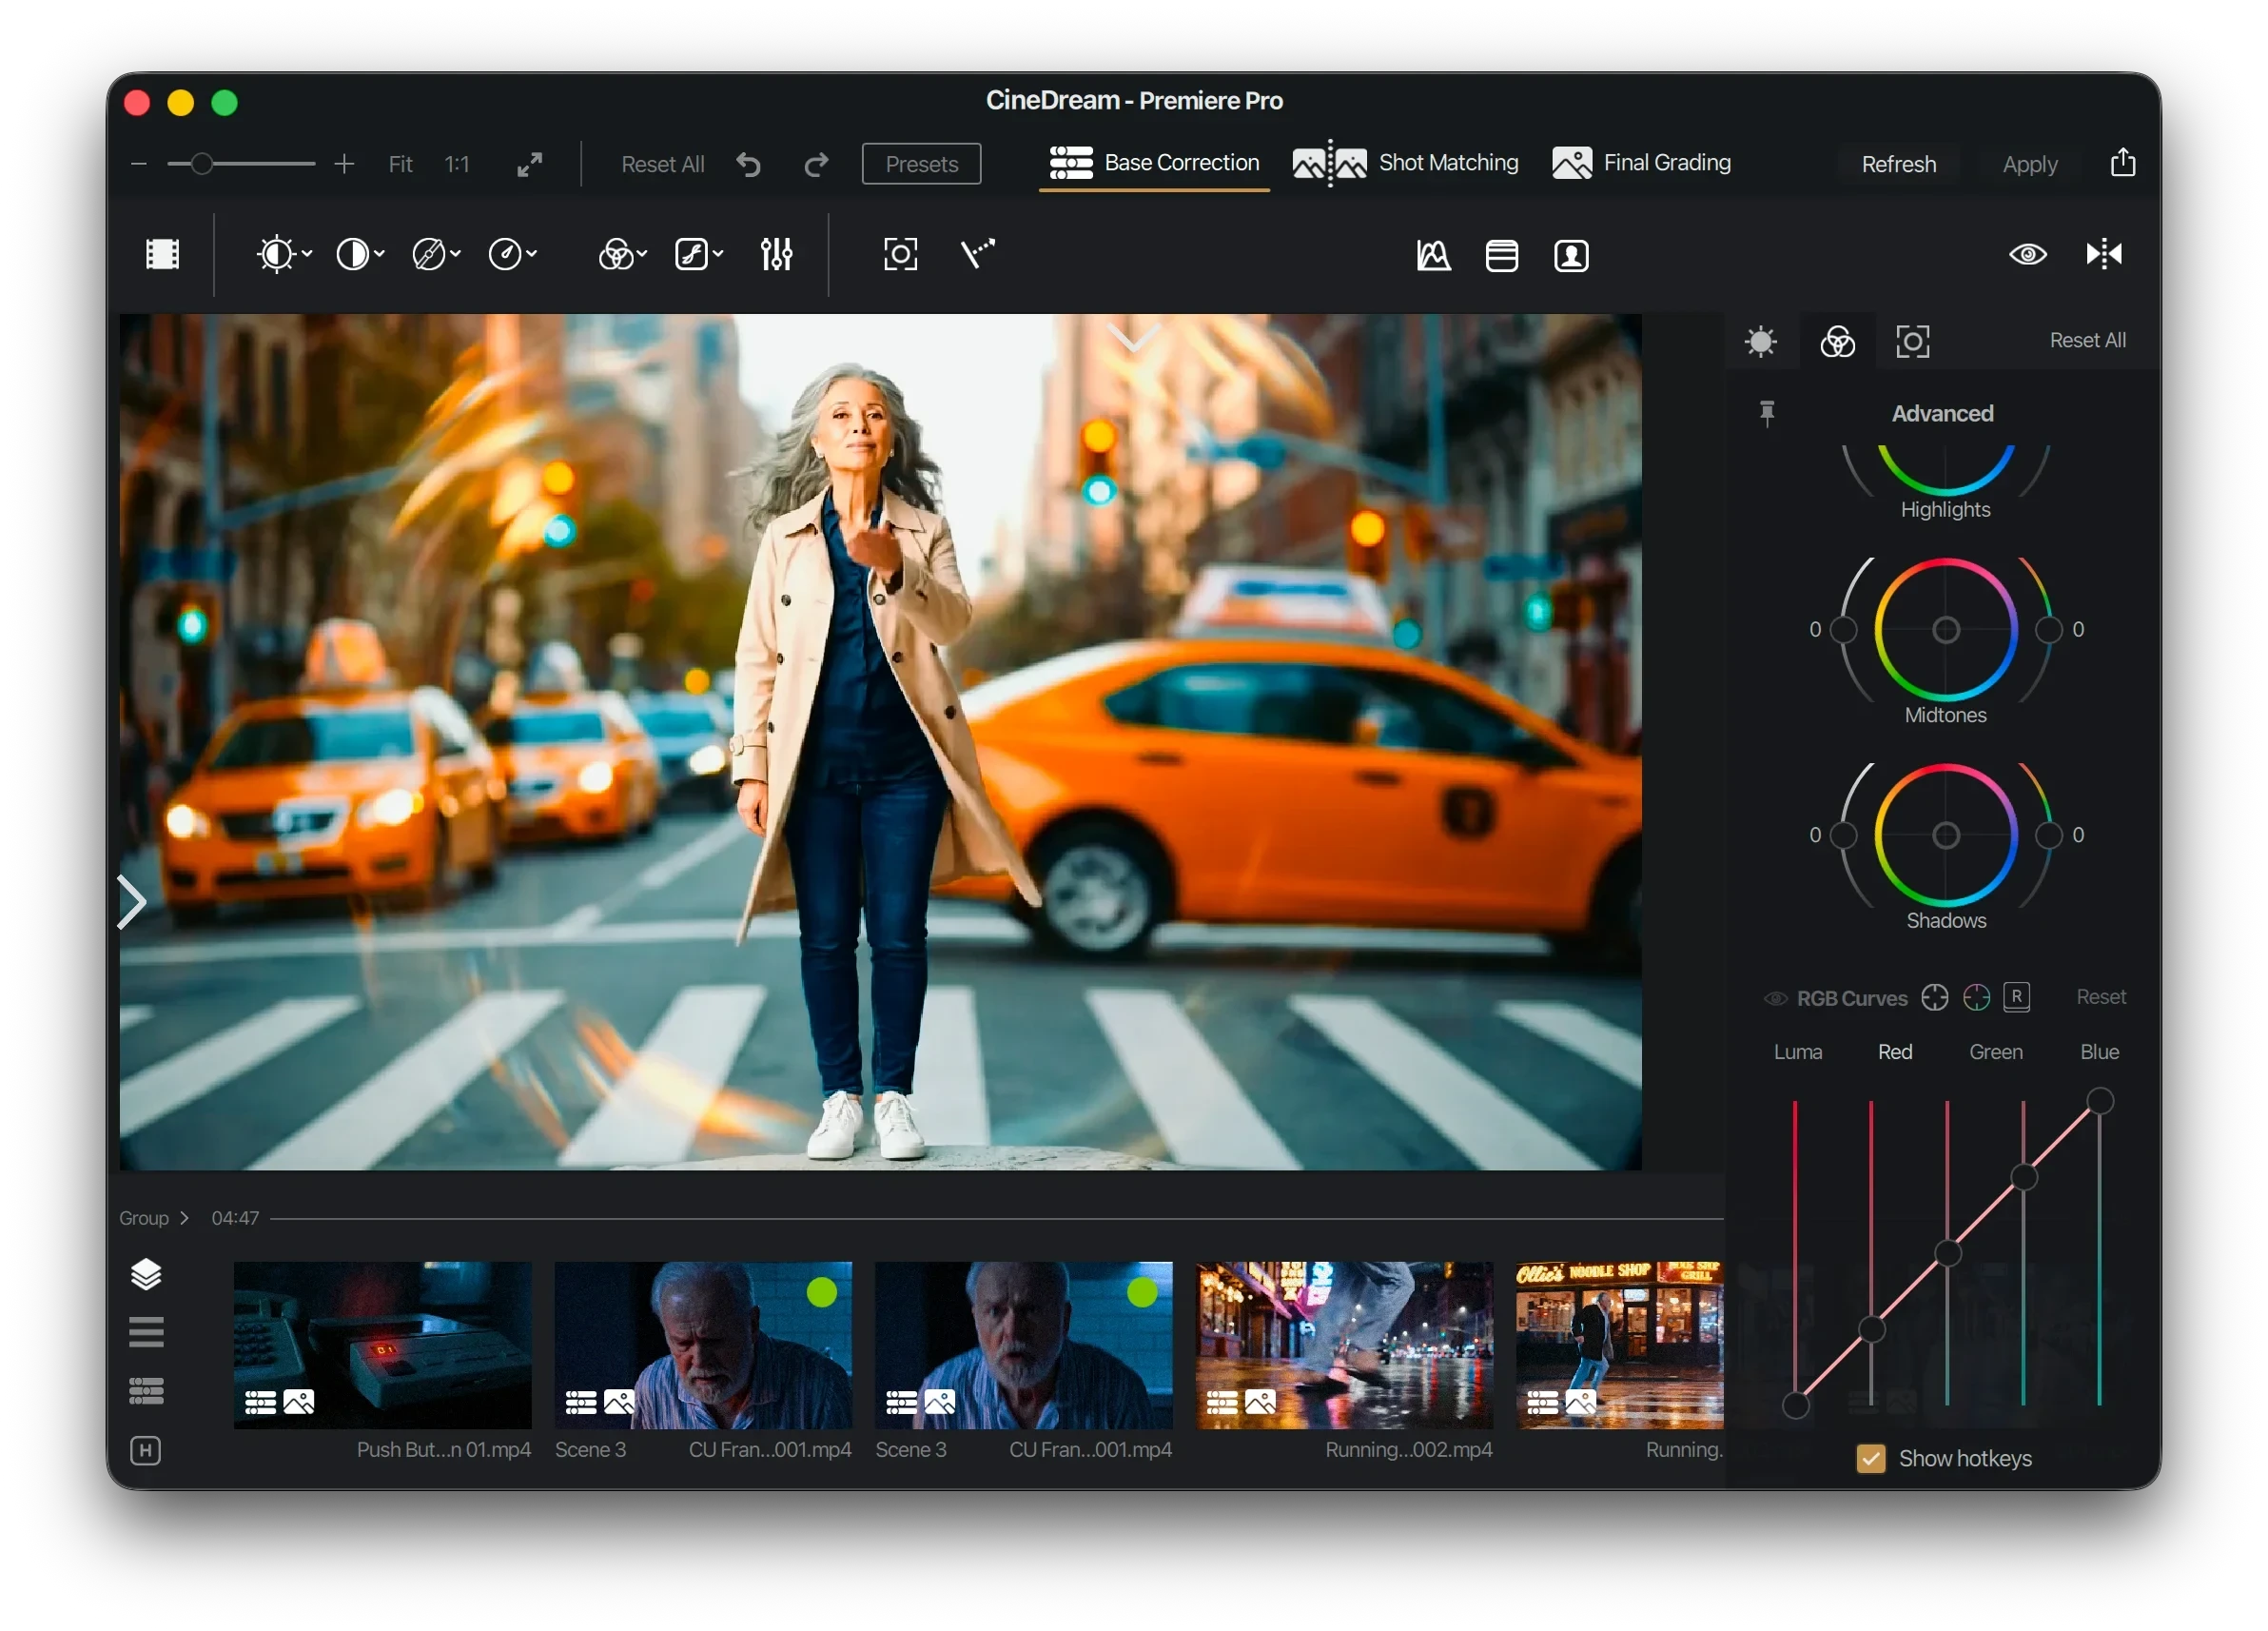Expand the left side panel chevron

click(x=132, y=902)
